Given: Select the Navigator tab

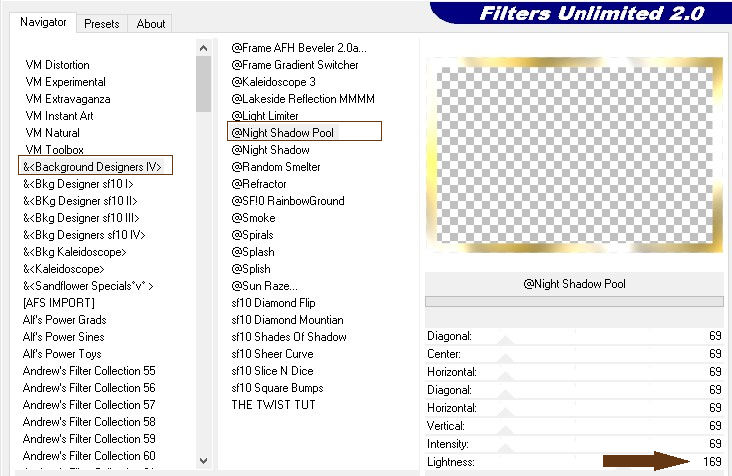Looking at the screenshot, I should 44,22.
